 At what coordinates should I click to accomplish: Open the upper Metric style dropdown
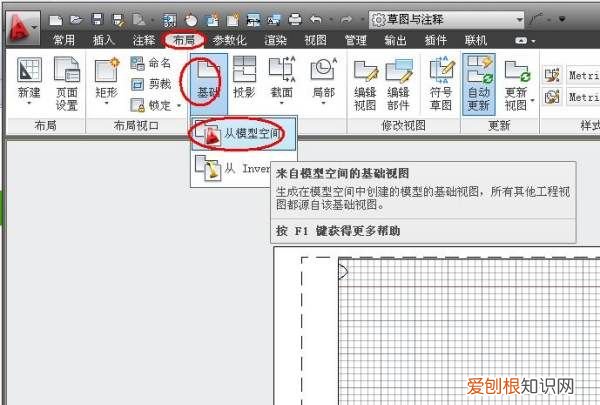[583, 75]
